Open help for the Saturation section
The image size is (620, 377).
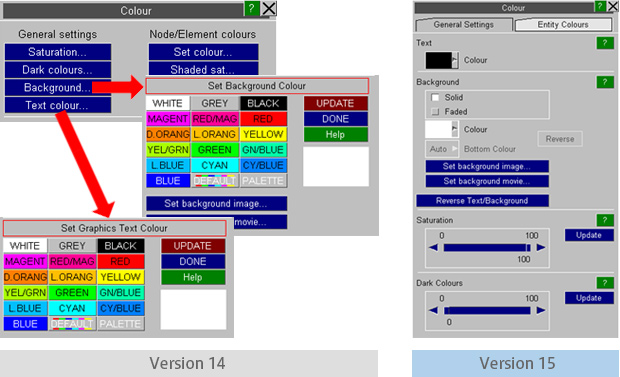[605, 220]
